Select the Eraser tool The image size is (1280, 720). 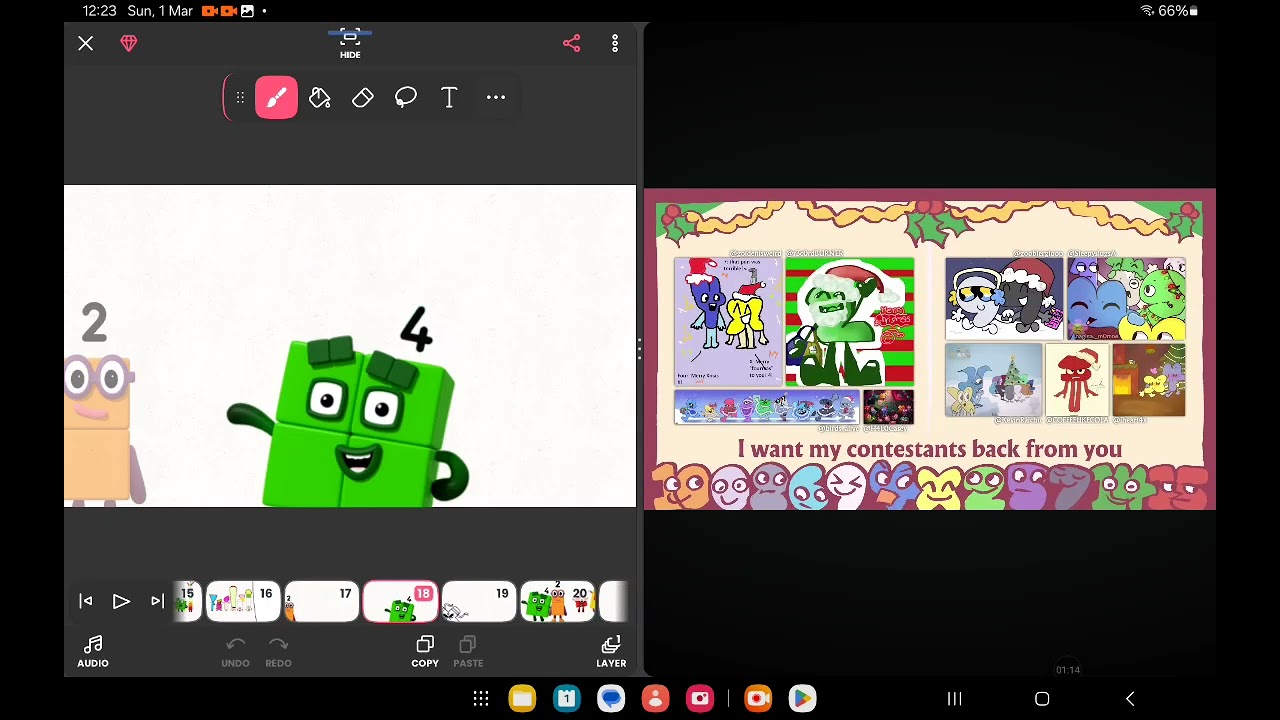click(x=363, y=98)
